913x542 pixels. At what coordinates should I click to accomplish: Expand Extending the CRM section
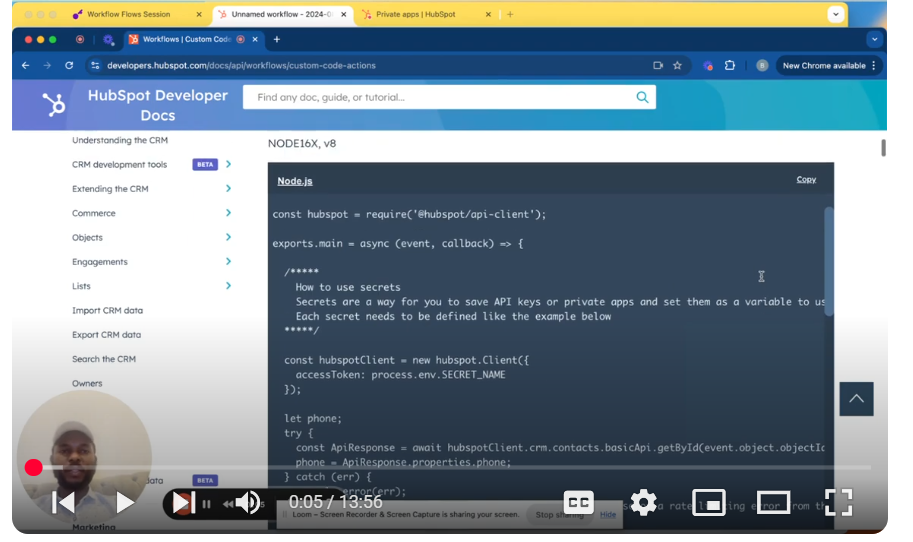(x=228, y=189)
